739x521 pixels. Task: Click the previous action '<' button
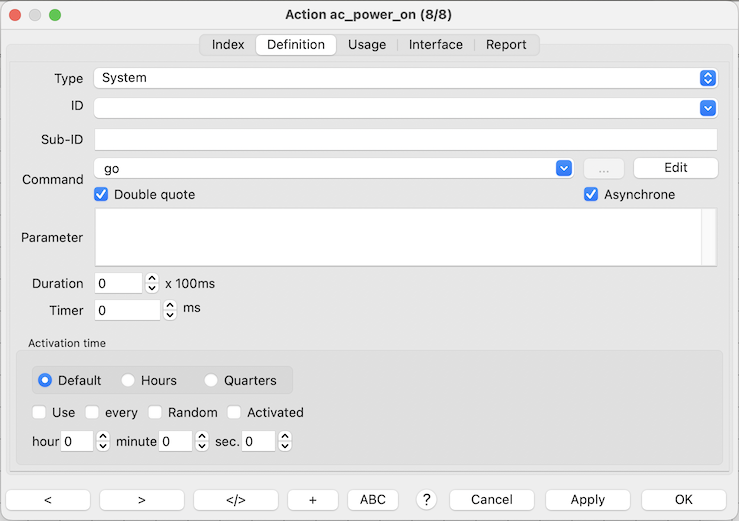click(x=47, y=500)
